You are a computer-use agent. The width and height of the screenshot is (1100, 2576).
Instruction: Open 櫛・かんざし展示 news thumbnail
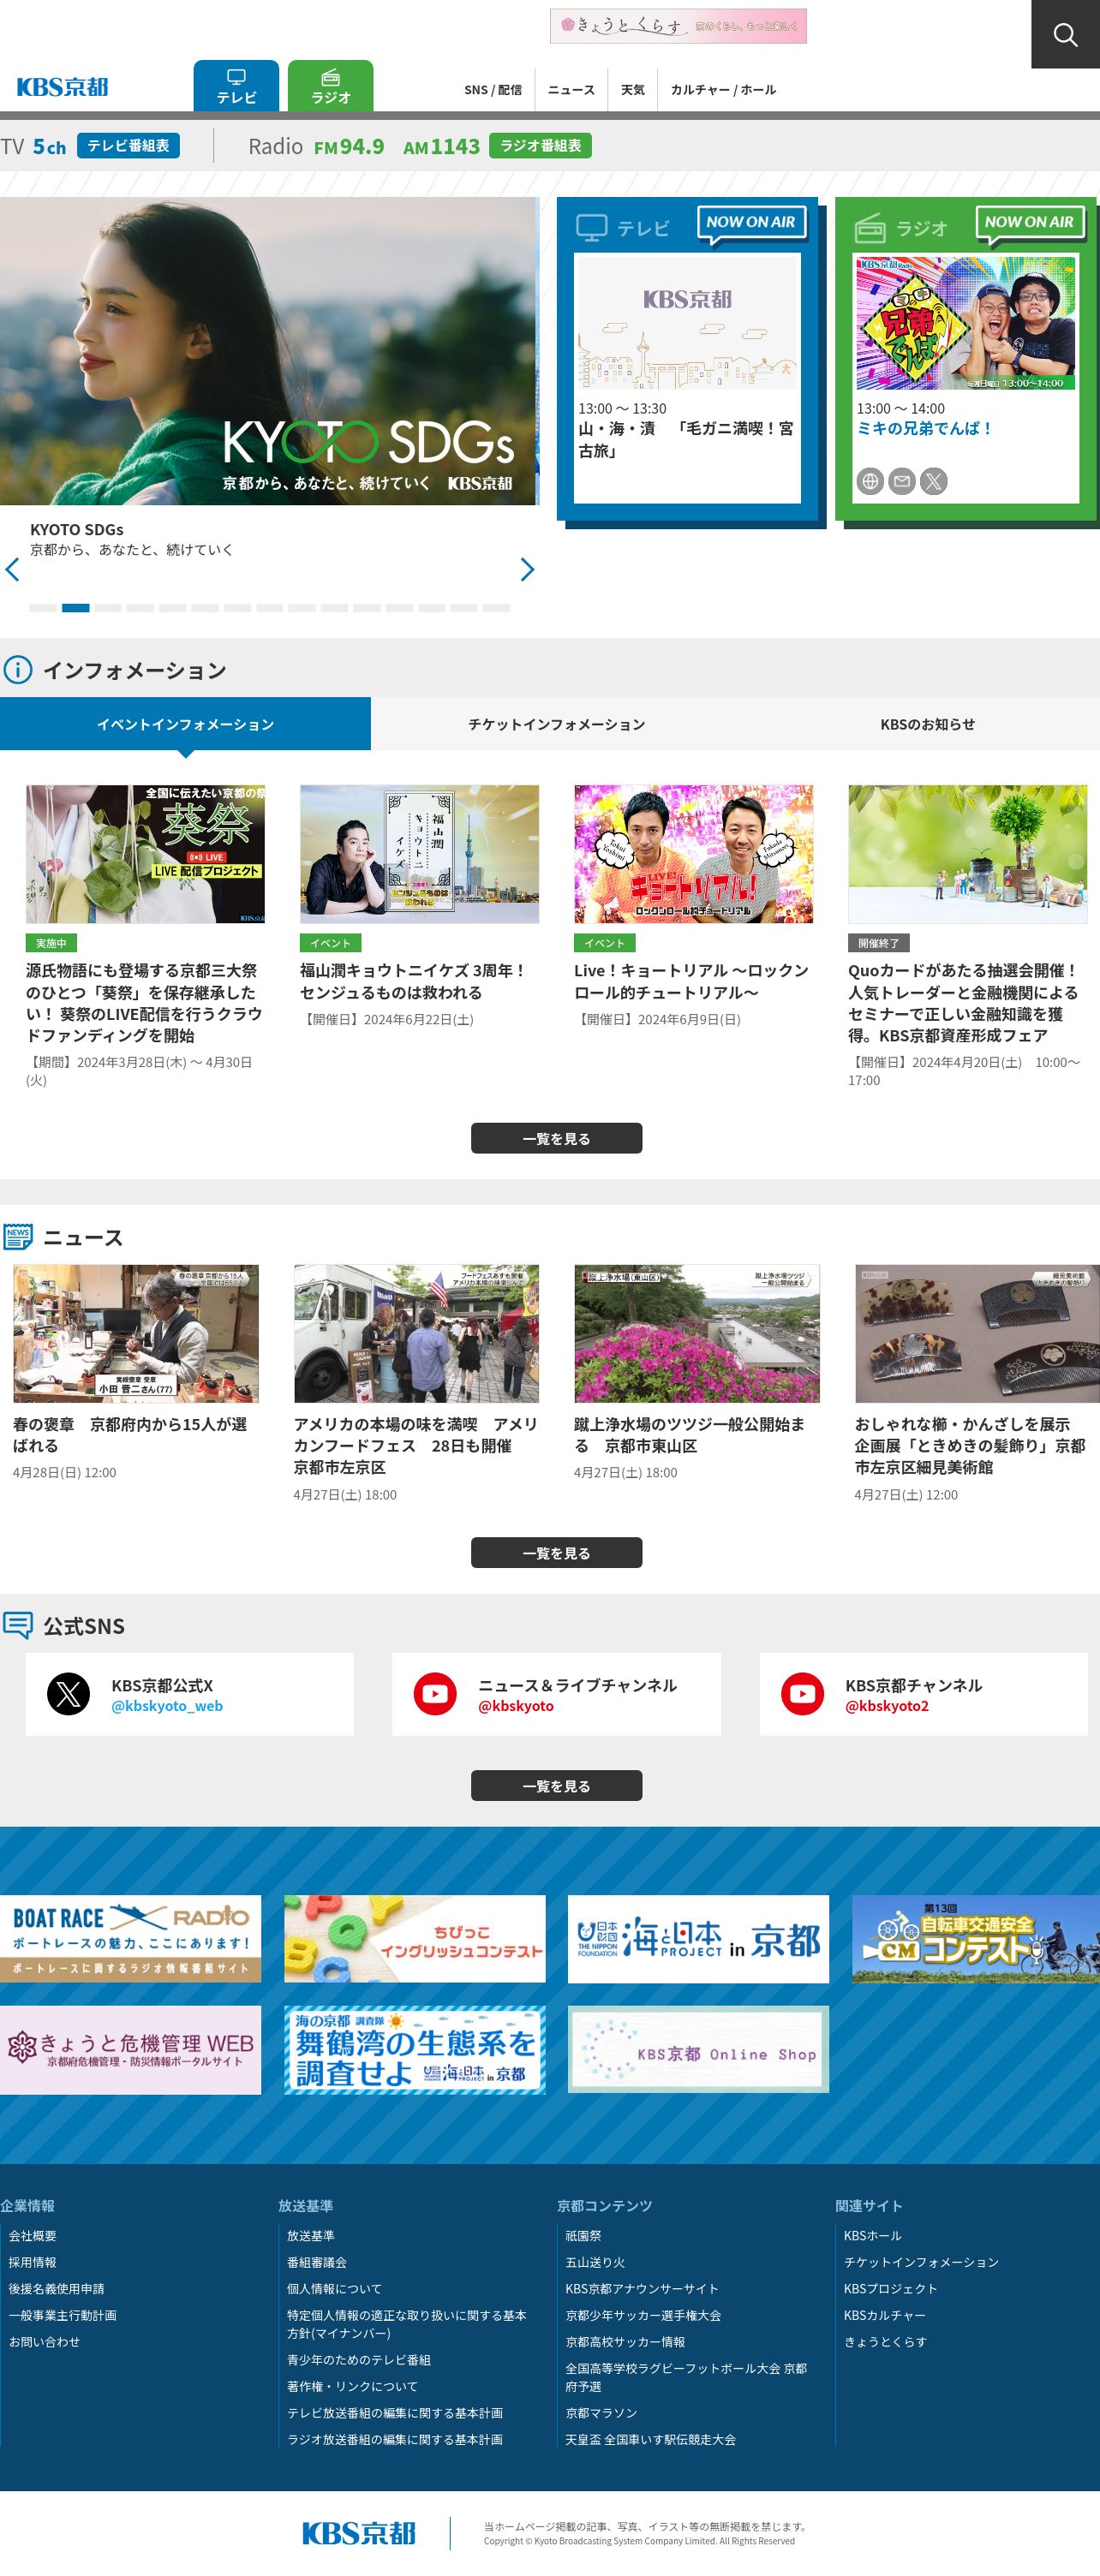[977, 1333]
